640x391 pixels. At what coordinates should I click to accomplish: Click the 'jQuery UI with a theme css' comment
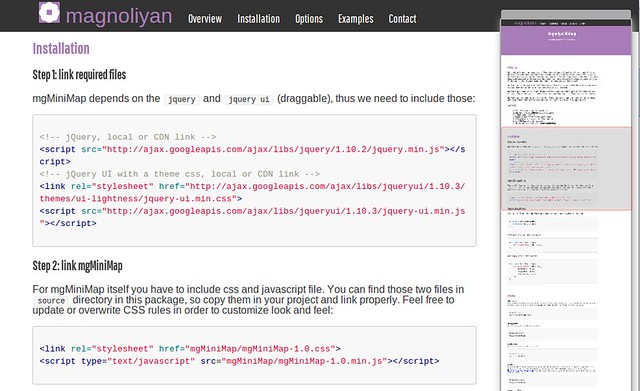point(180,174)
